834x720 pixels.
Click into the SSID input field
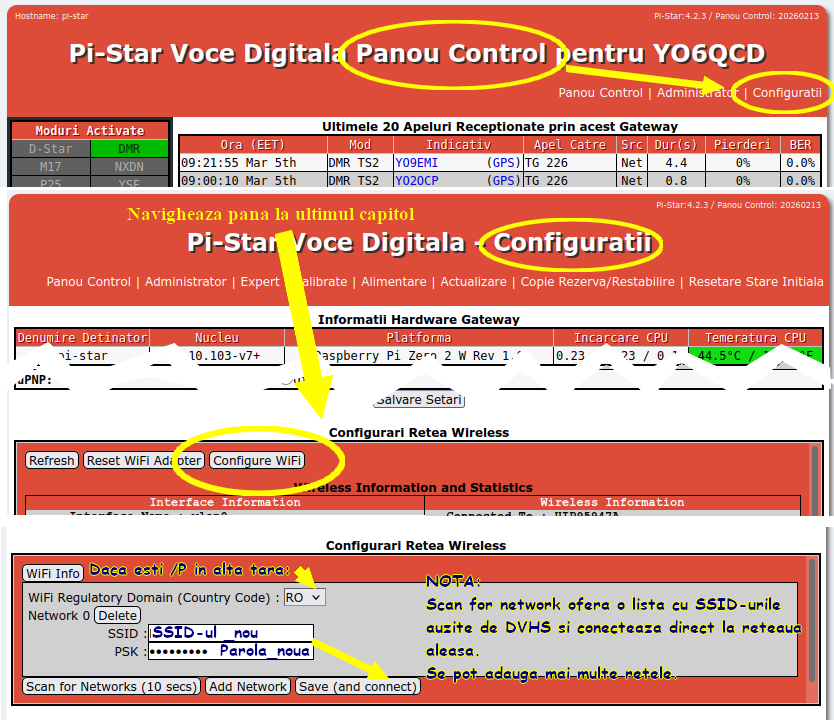230,633
